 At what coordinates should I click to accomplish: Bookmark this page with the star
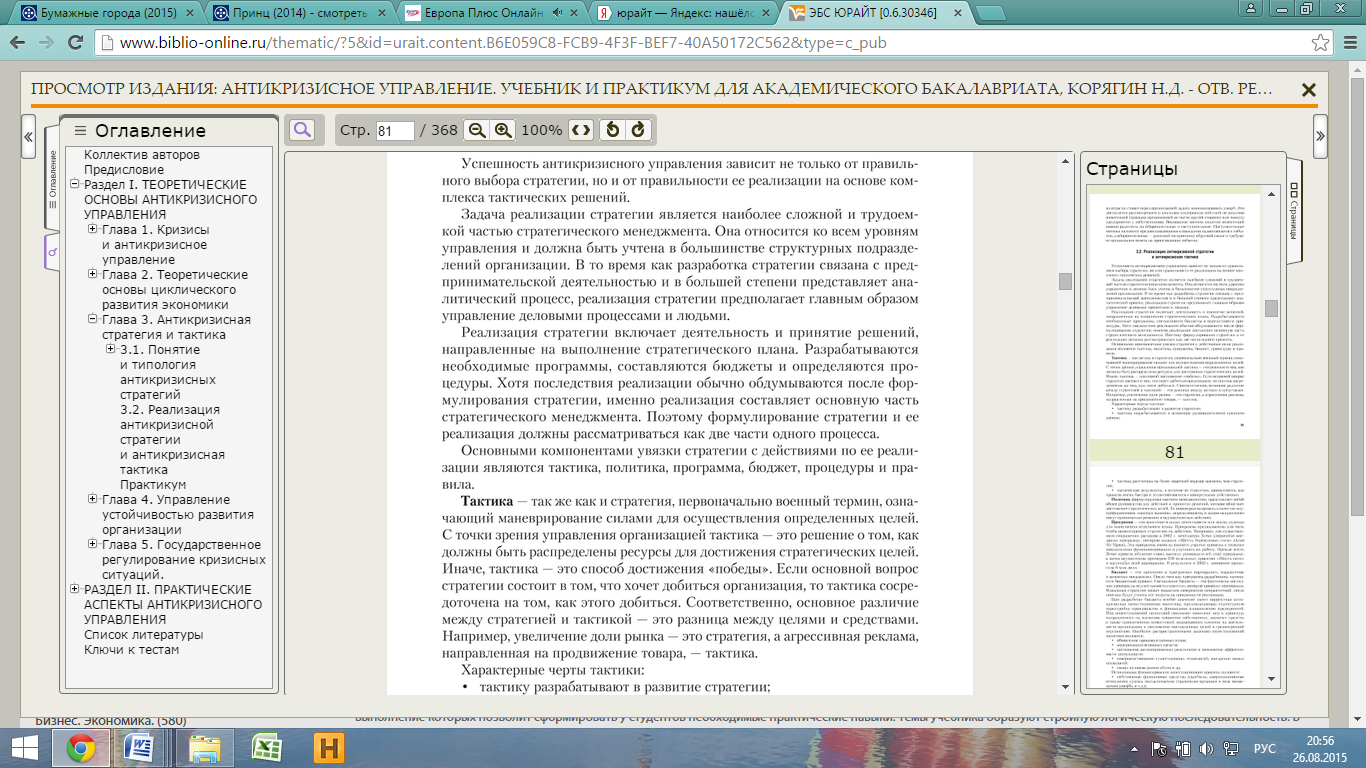click(x=1319, y=44)
